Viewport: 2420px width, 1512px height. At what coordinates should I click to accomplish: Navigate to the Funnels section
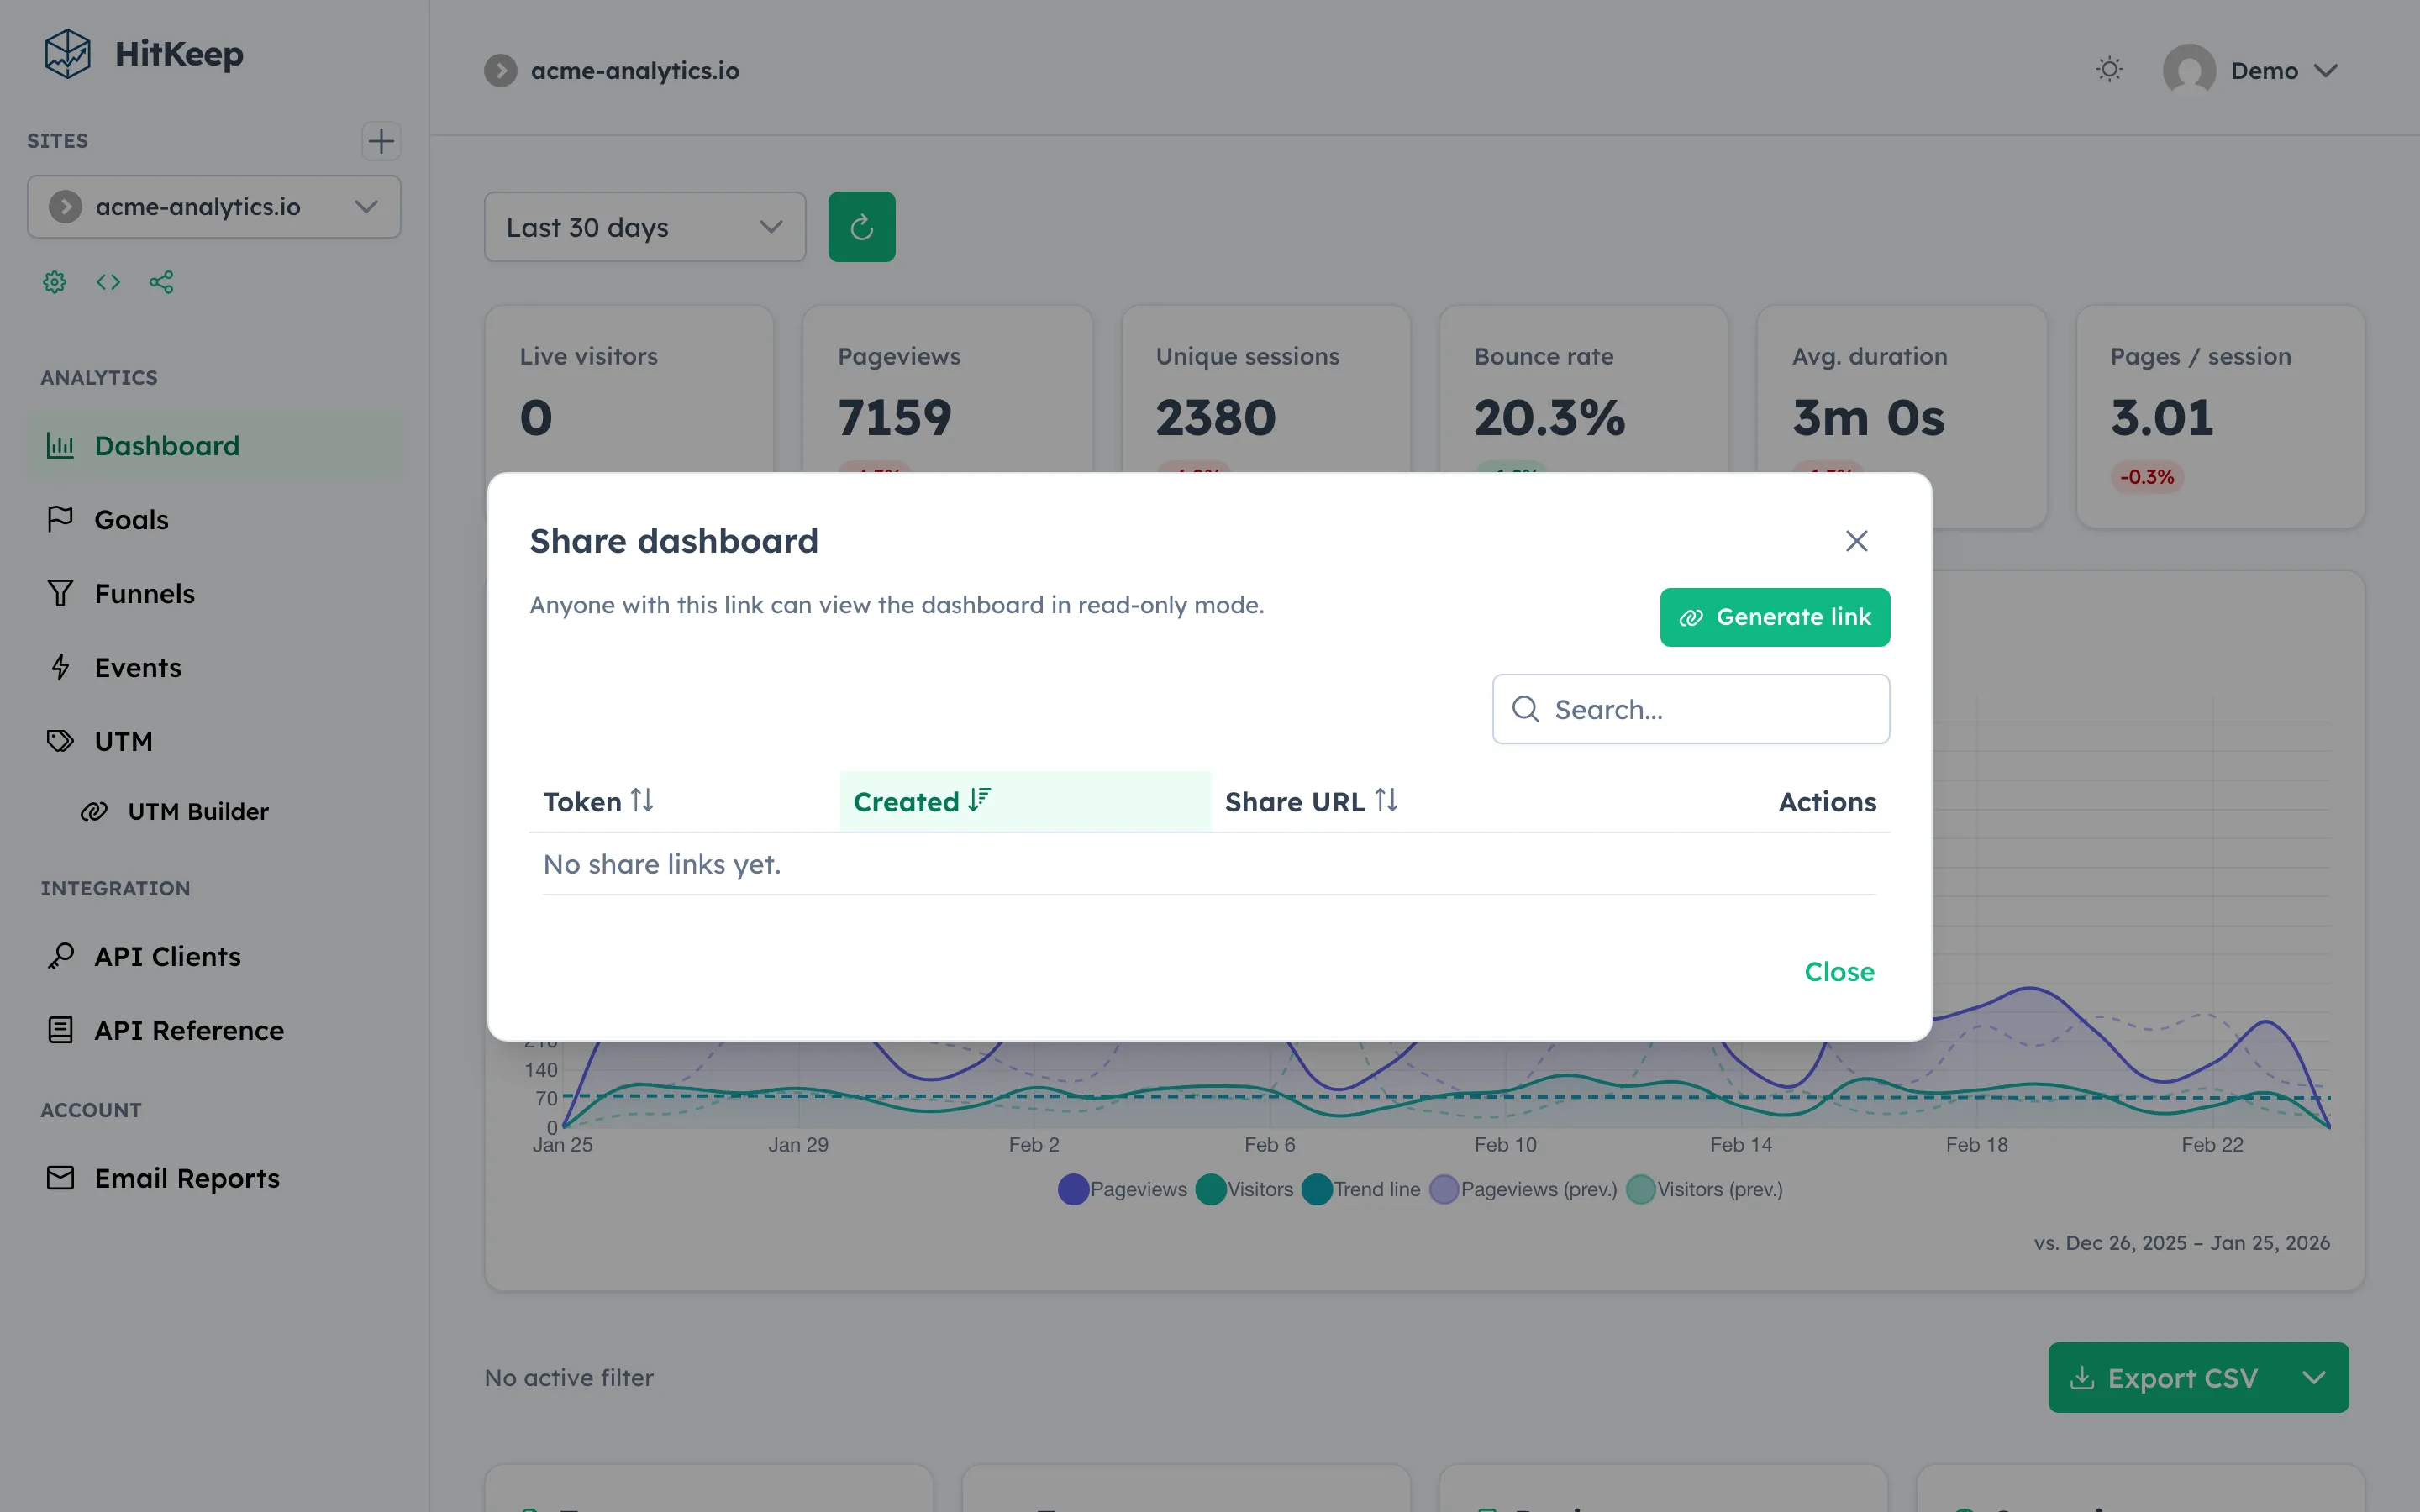pyautogui.click(x=145, y=593)
